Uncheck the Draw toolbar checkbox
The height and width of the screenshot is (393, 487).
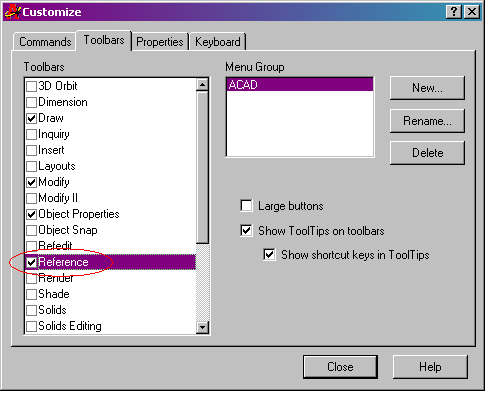pos(31,118)
